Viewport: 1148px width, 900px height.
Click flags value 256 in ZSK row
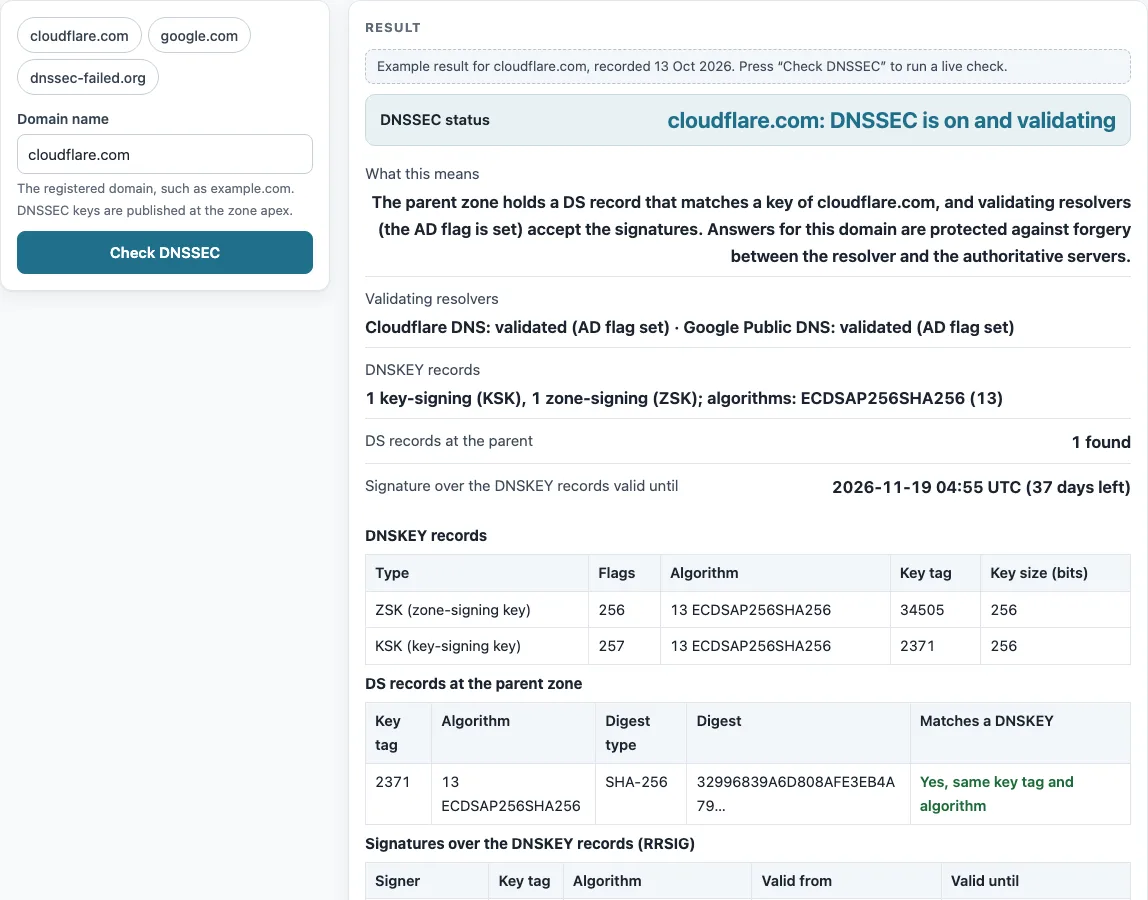tap(624, 610)
